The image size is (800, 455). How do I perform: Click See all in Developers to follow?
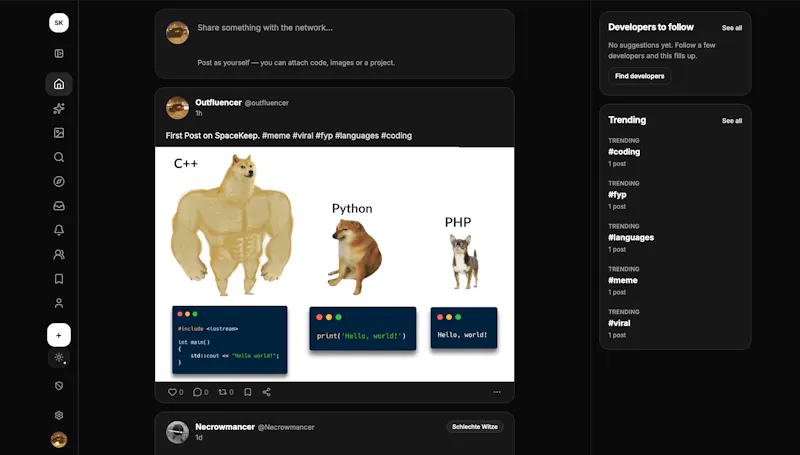click(732, 28)
